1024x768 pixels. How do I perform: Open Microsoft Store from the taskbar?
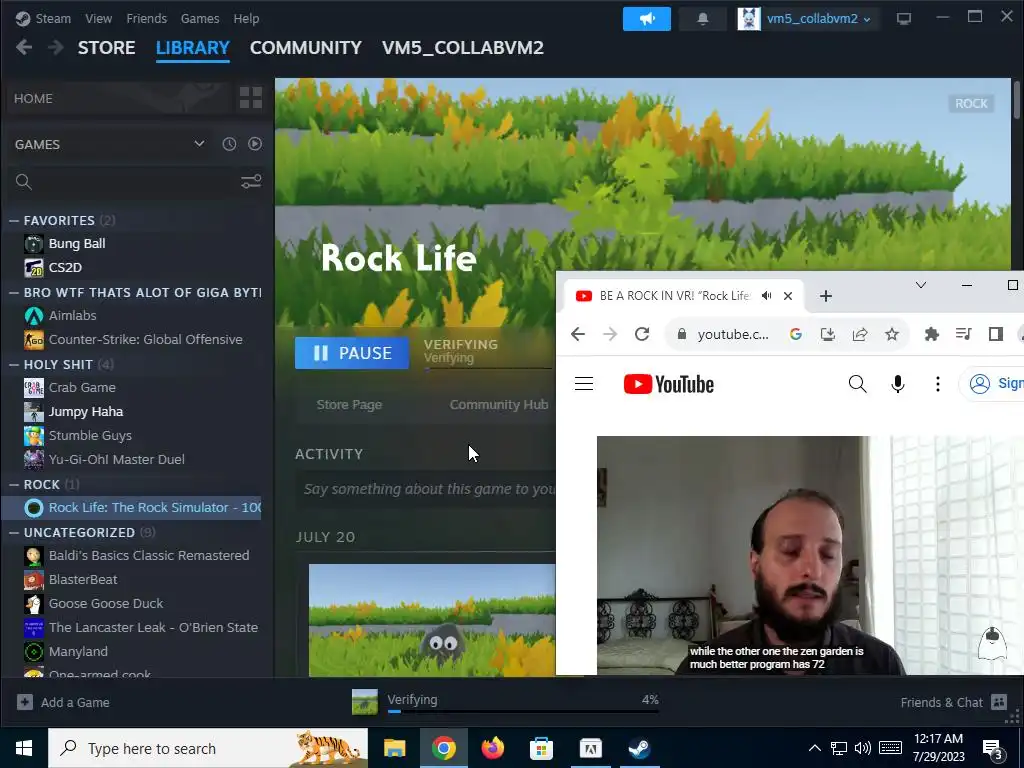click(541, 748)
